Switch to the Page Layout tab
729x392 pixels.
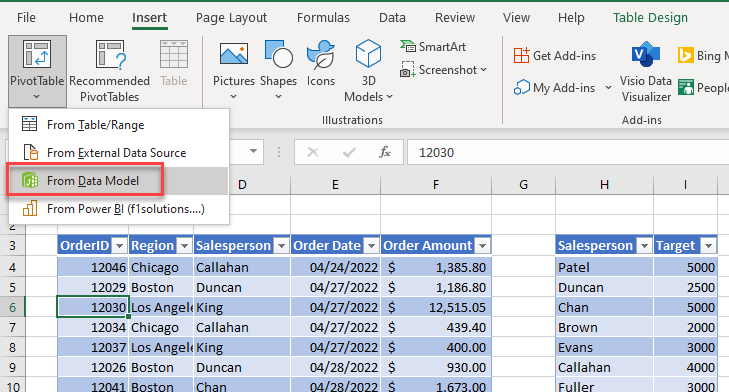[x=231, y=18]
